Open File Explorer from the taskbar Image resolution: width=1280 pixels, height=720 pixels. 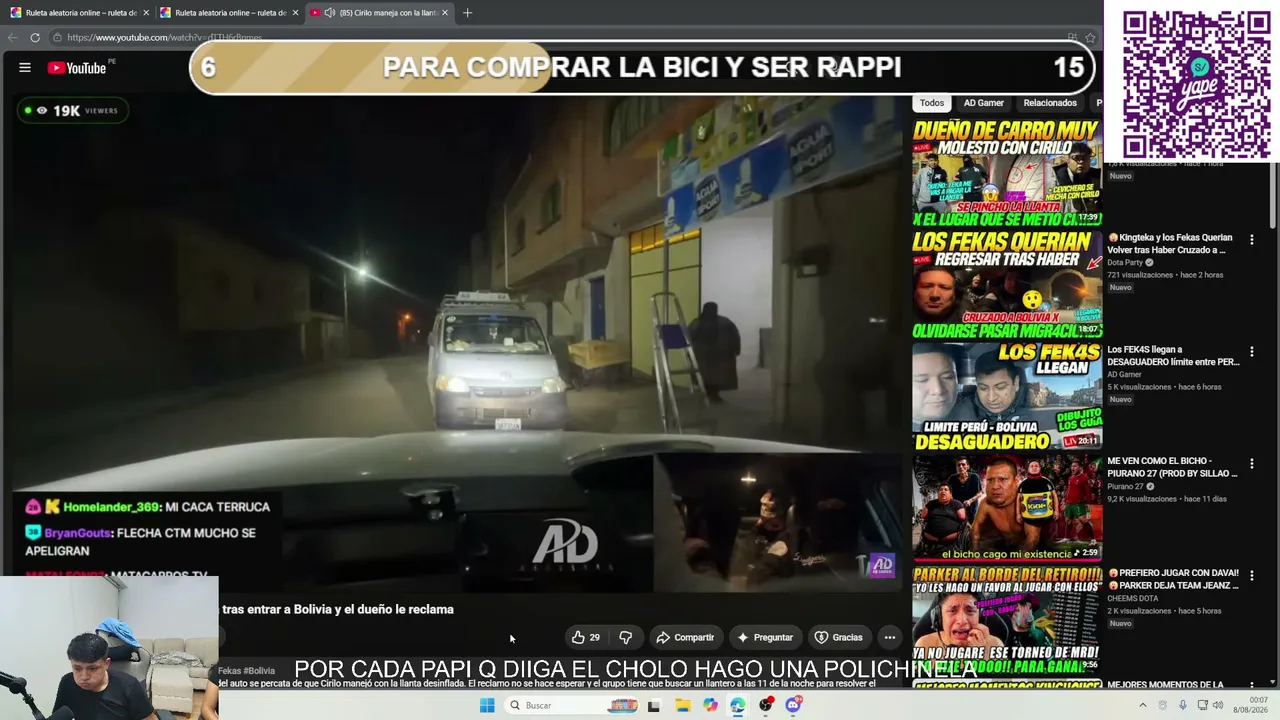coord(682,705)
